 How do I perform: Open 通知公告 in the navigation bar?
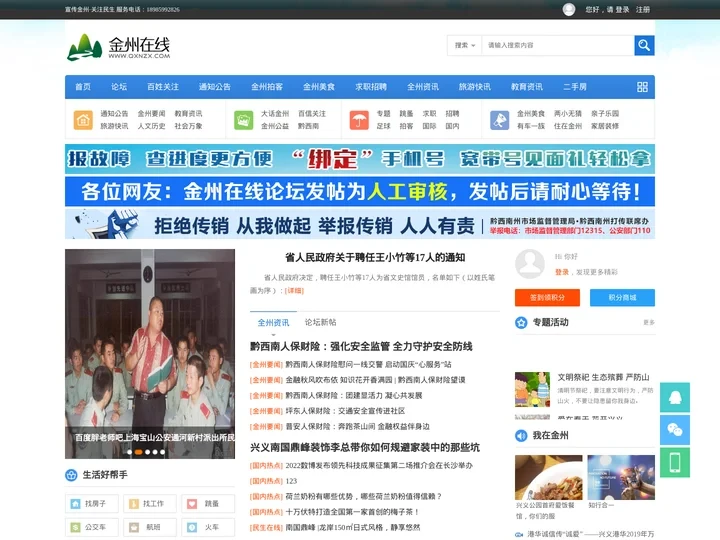pyautogui.click(x=215, y=87)
